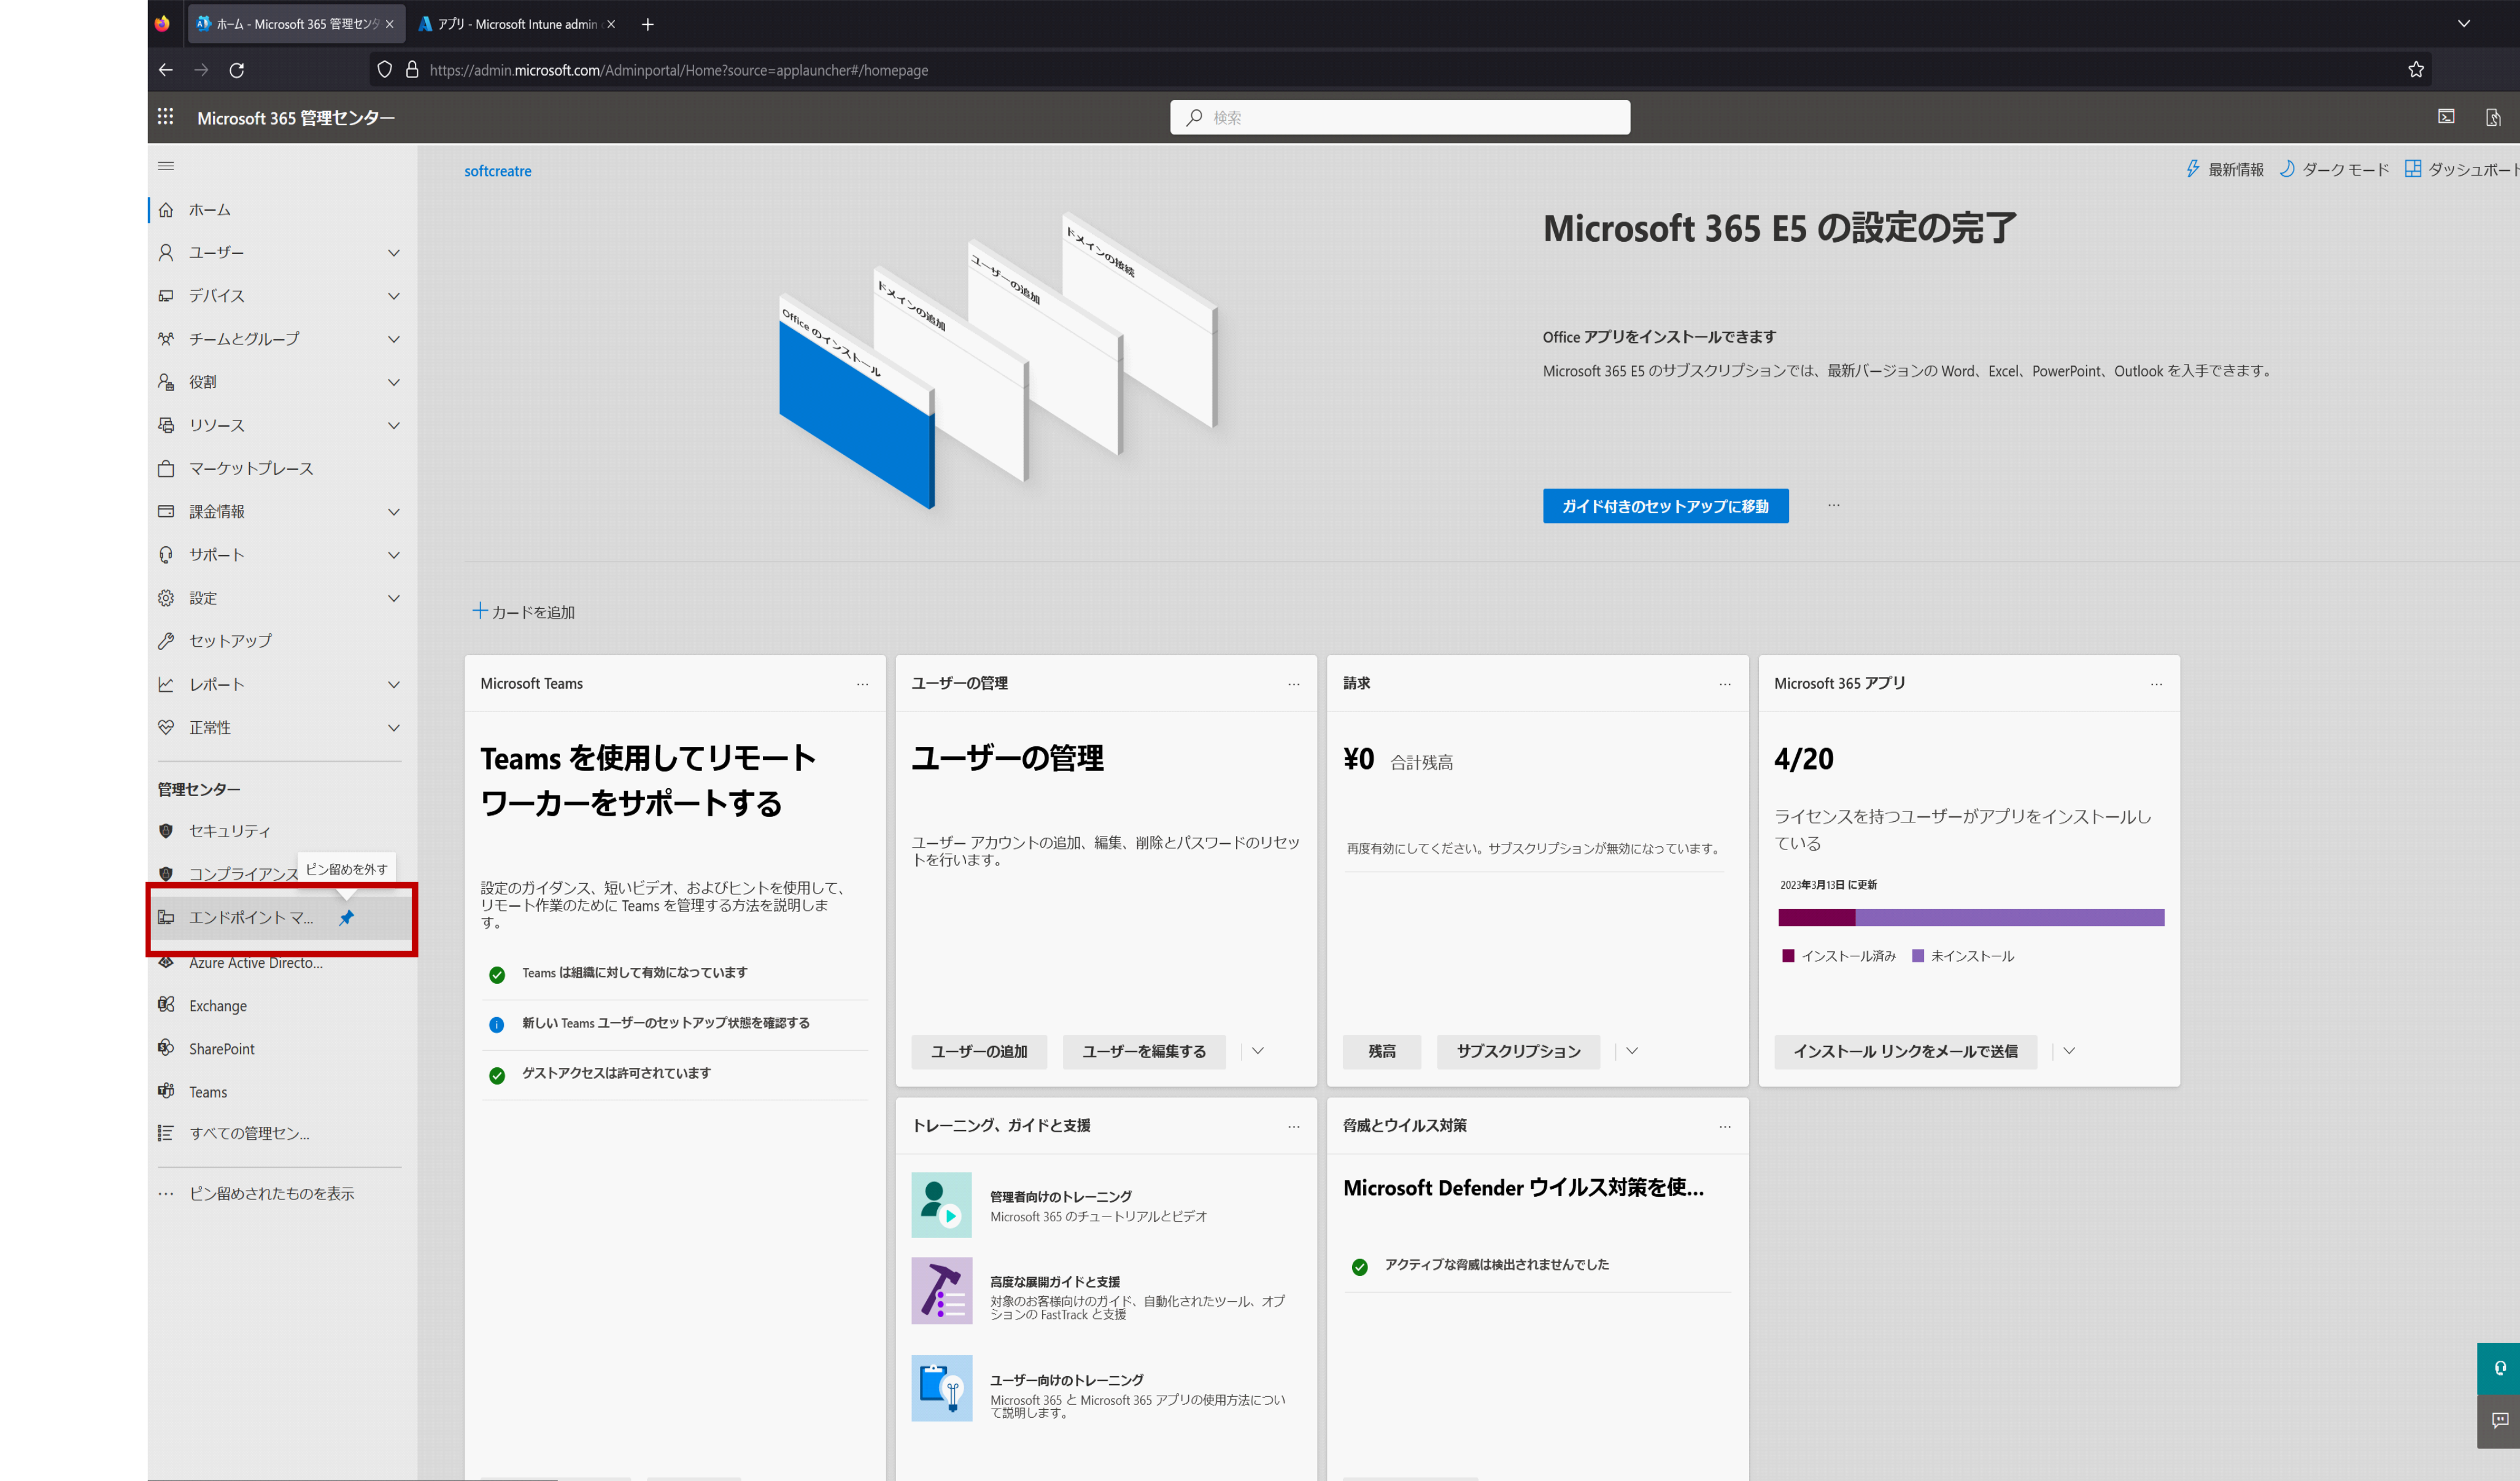Expand 正常性 menu chevron
2520x1481 pixels.
click(394, 728)
